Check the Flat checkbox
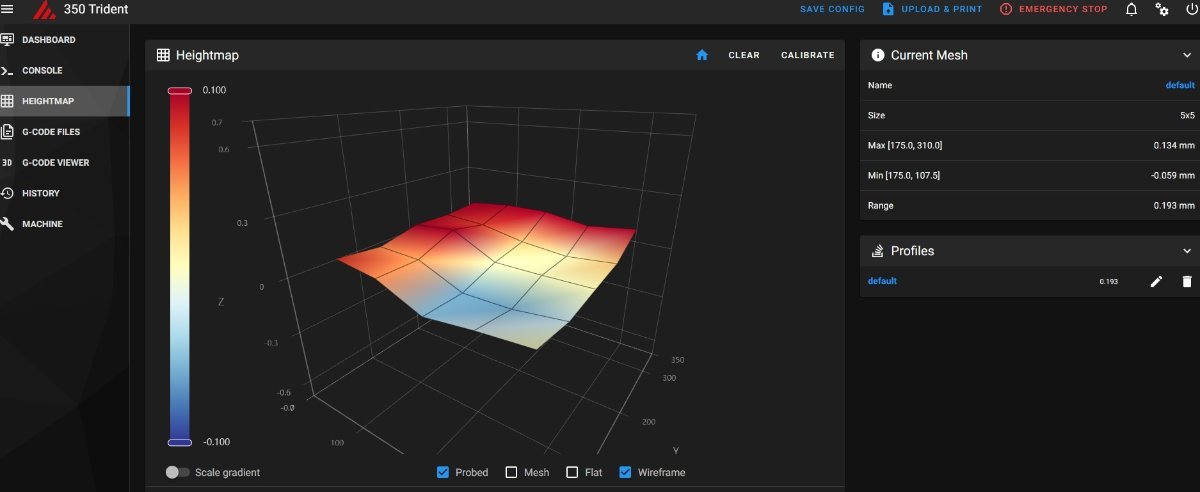The height and width of the screenshot is (492, 1200). click(x=572, y=472)
